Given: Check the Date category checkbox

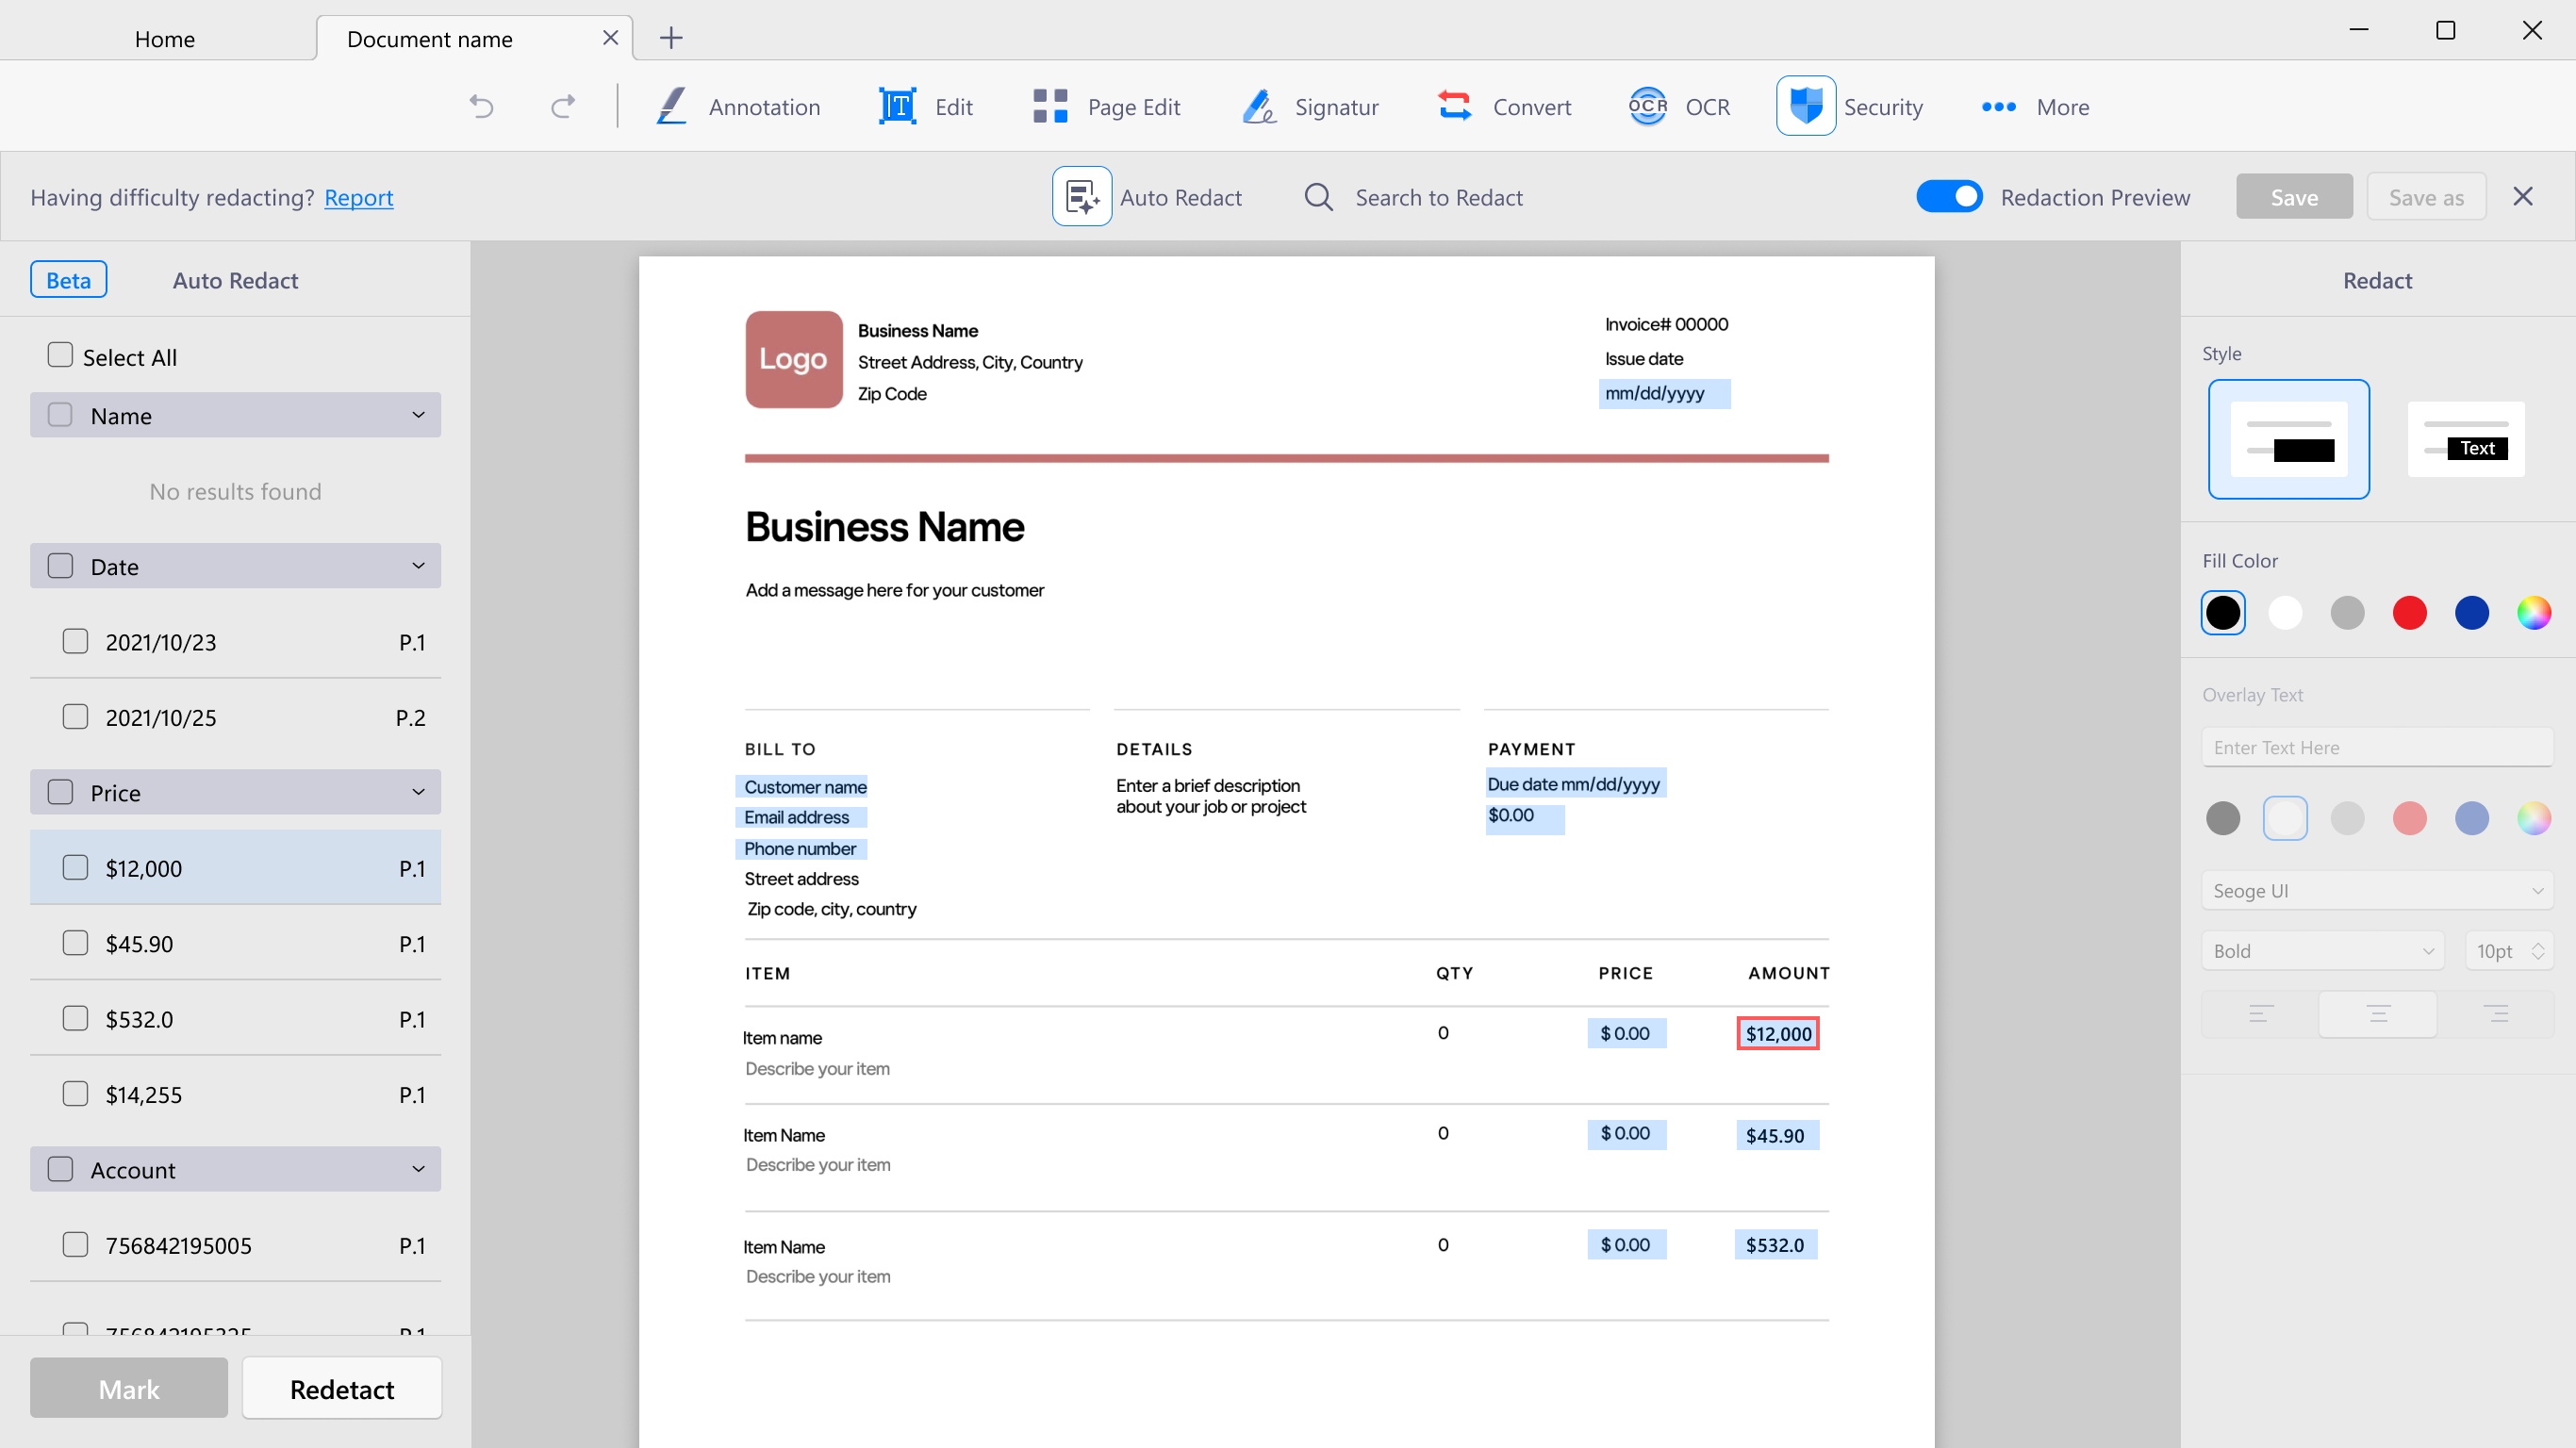Looking at the screenshot, I should coord(60,565).
